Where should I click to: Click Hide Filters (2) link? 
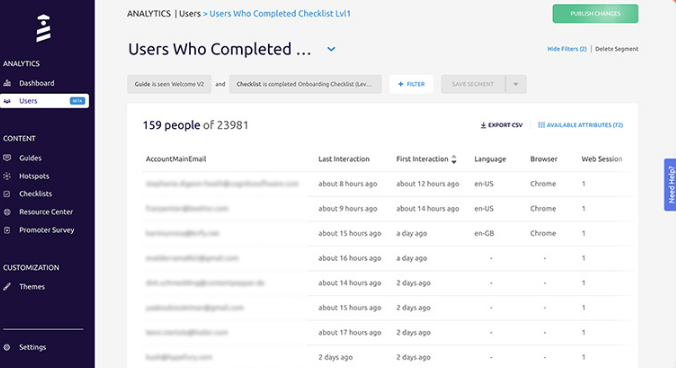click(x=566, y=49)
